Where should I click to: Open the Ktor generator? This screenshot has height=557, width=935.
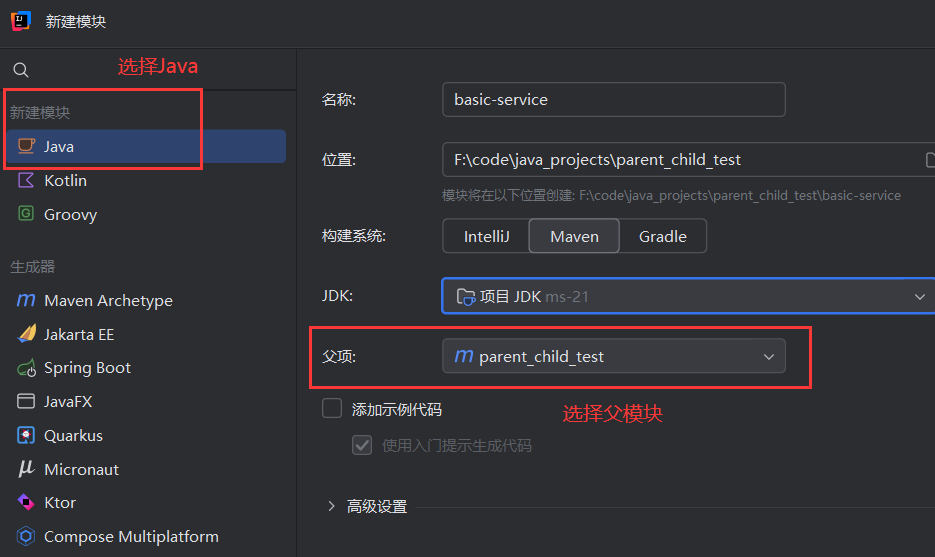tap(59, 503)
